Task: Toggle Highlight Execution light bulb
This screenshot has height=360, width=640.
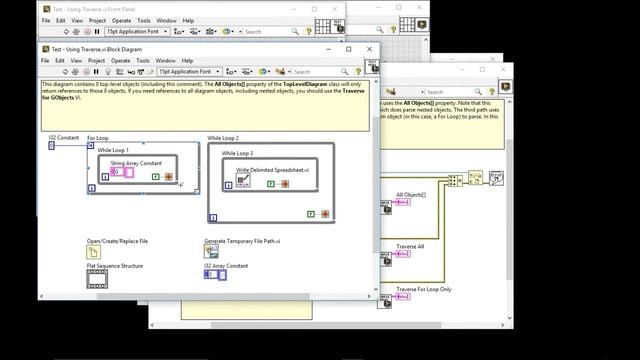Action: tap(108, 72)
